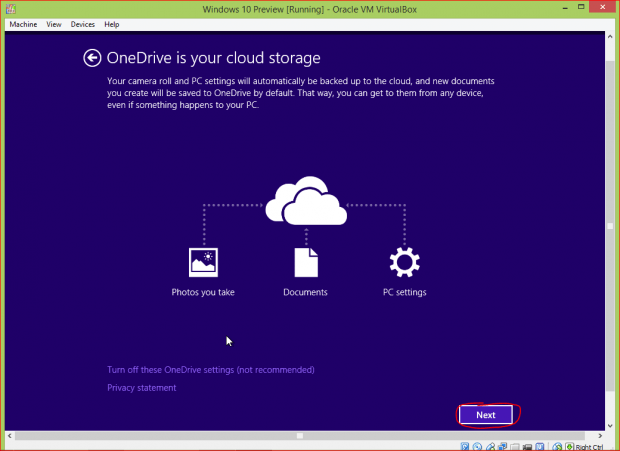Click the vertical scrollbar up arrow
Viewport: 620px width, 451px height.
pyautogui.click(x=610, y=36)
